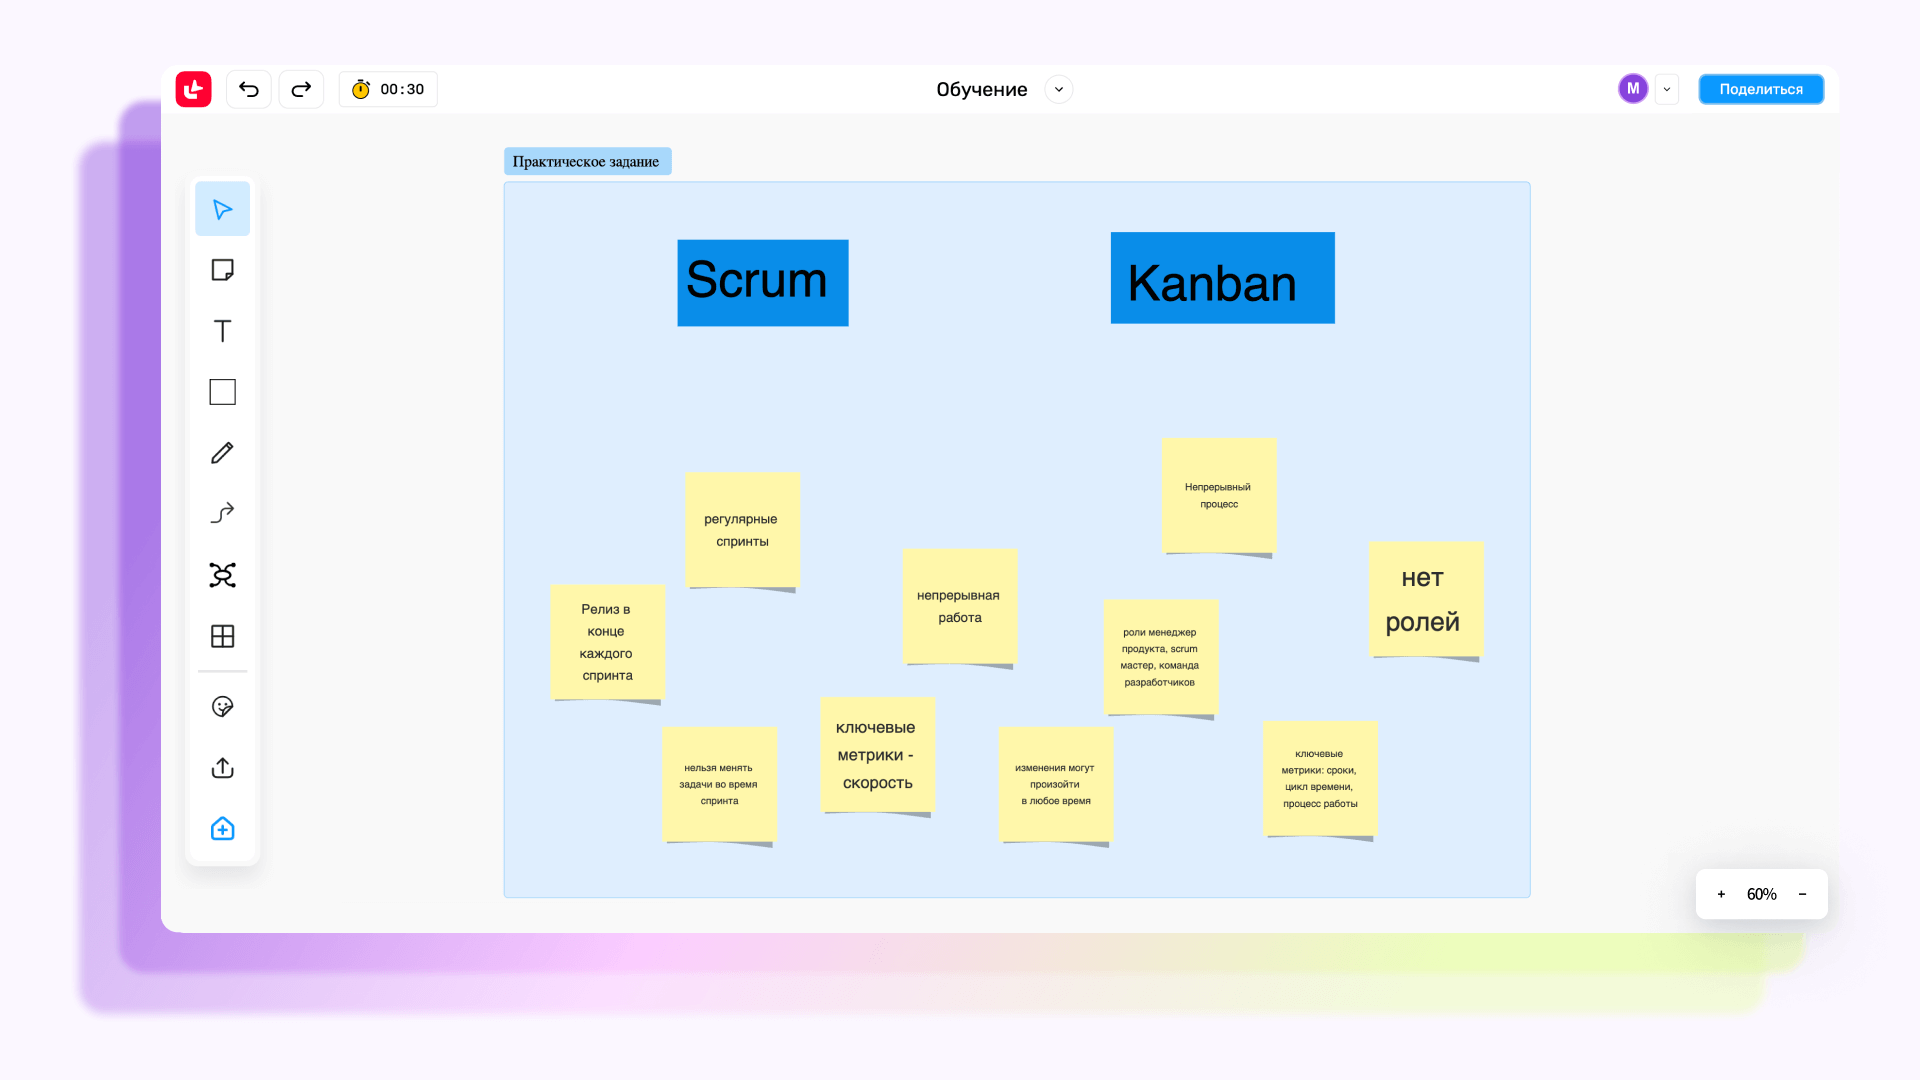1920x1080 pixels.
Task: Open dropdown next to the M avatar
Action: click(x=1667, y=89)
